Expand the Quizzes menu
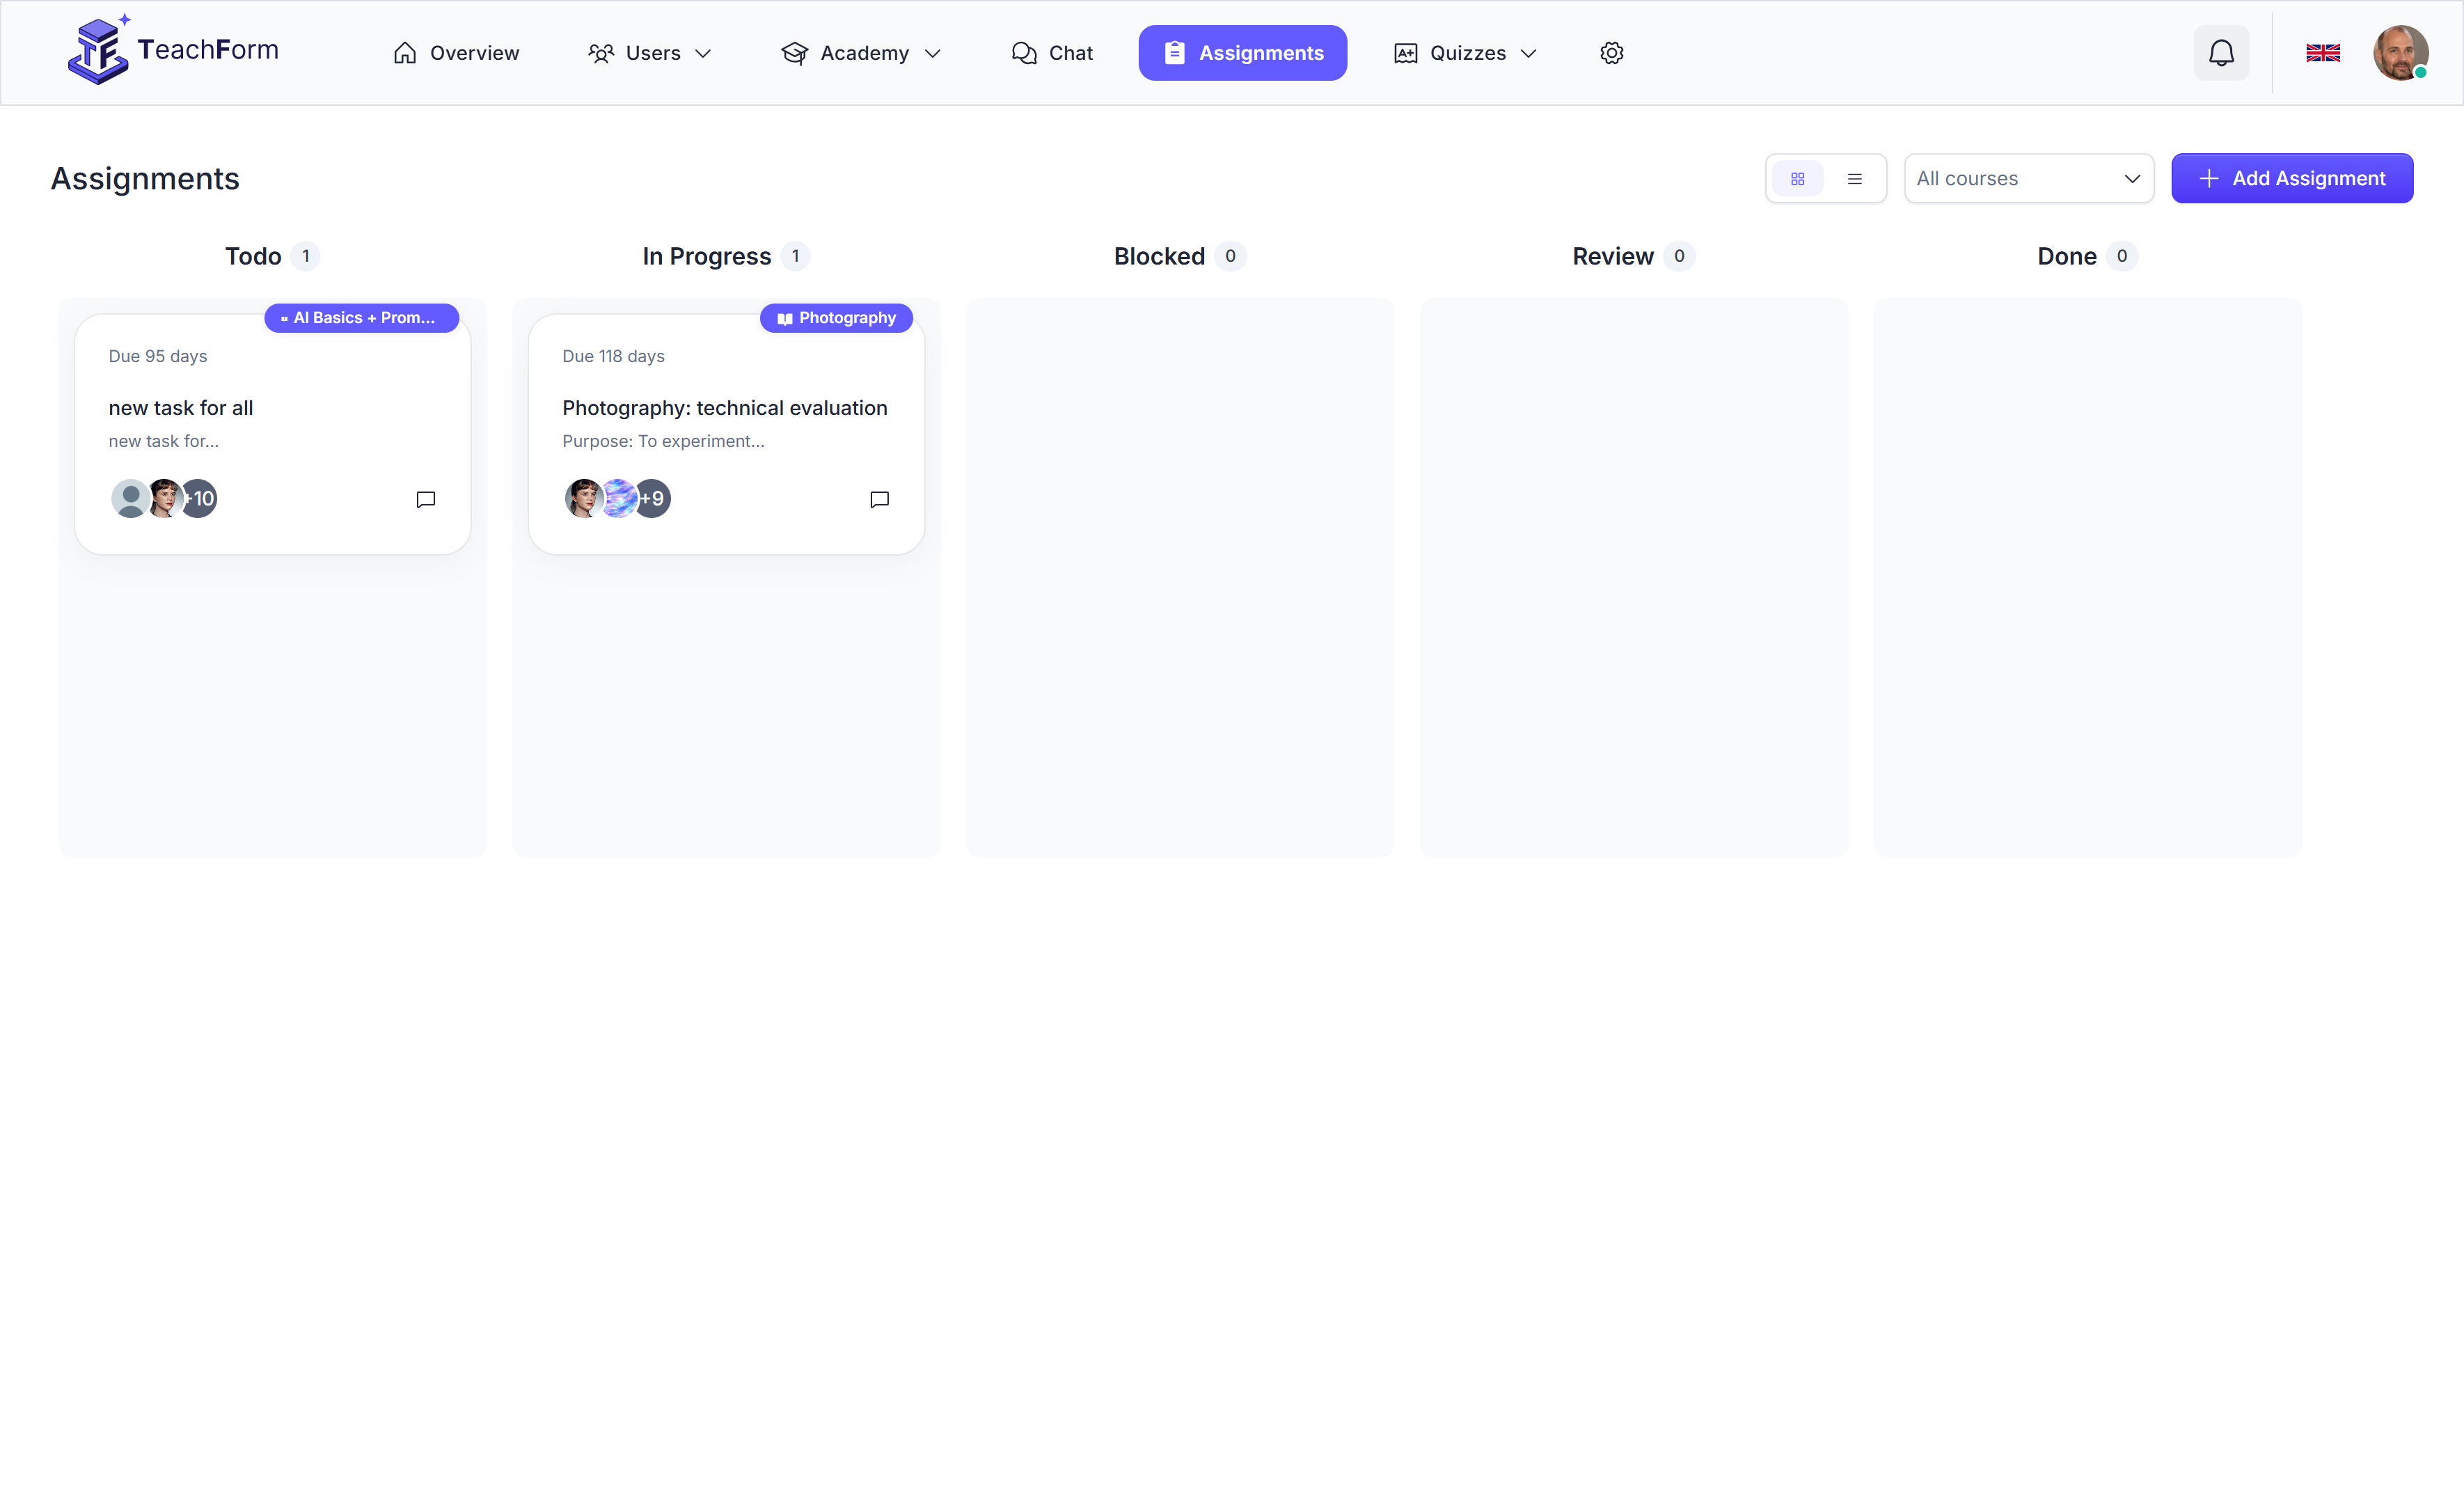 pos(1465,53)
